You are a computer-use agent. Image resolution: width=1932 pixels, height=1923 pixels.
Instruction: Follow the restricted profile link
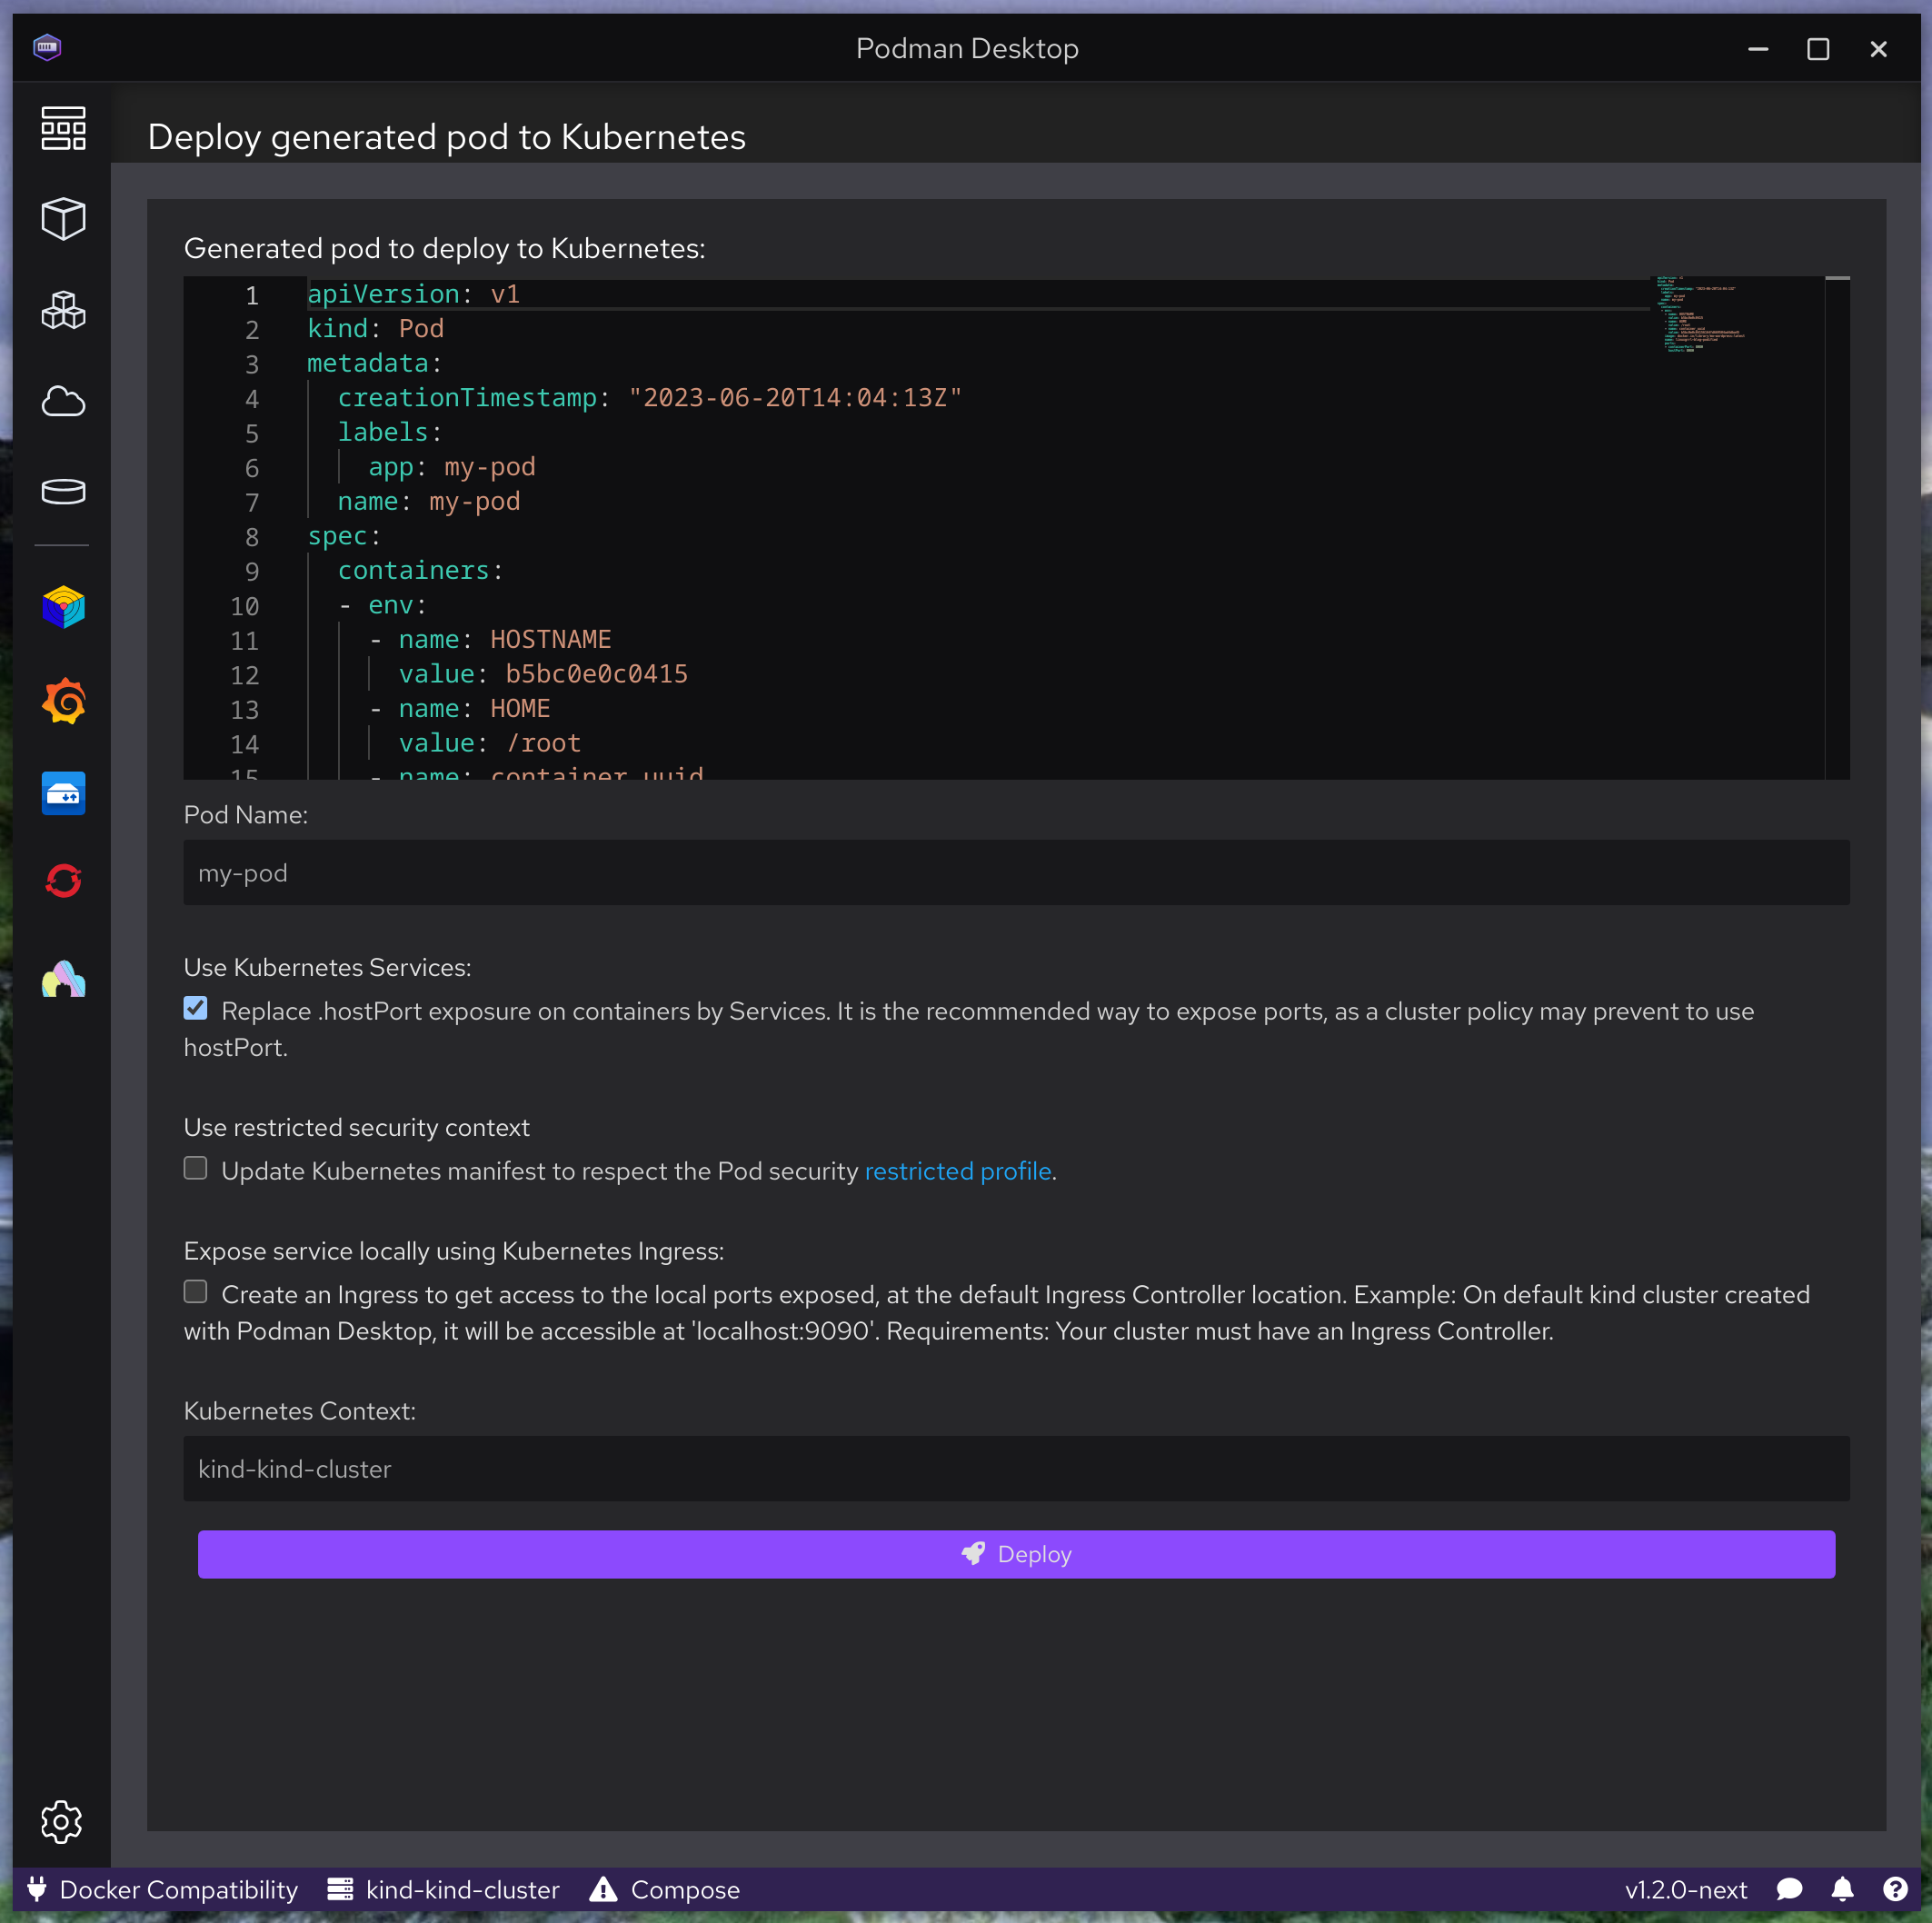pyautogui.click(x=957, y=1171)
